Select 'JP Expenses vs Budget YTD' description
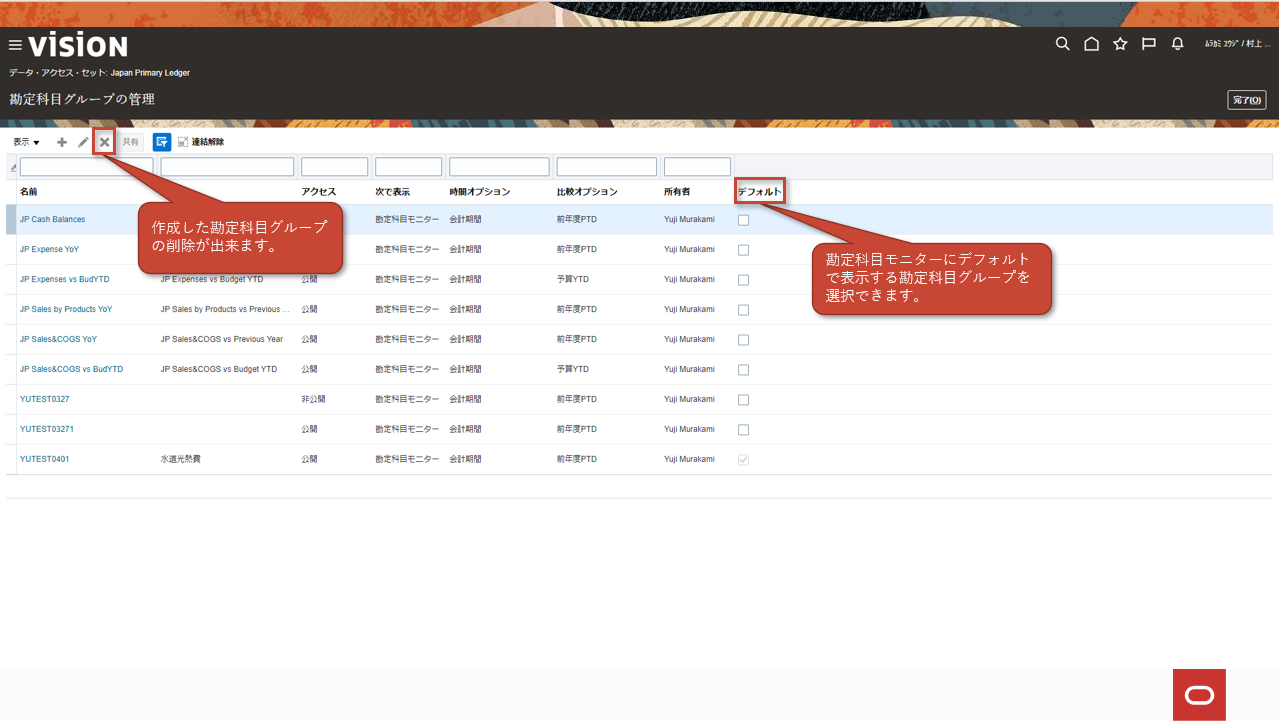Screen dimensions: 1279x721 point(212,279)
